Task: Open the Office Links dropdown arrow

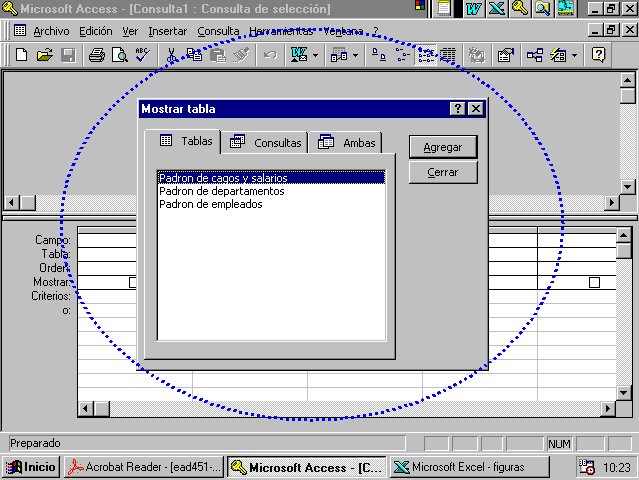Action: [315, 55]
